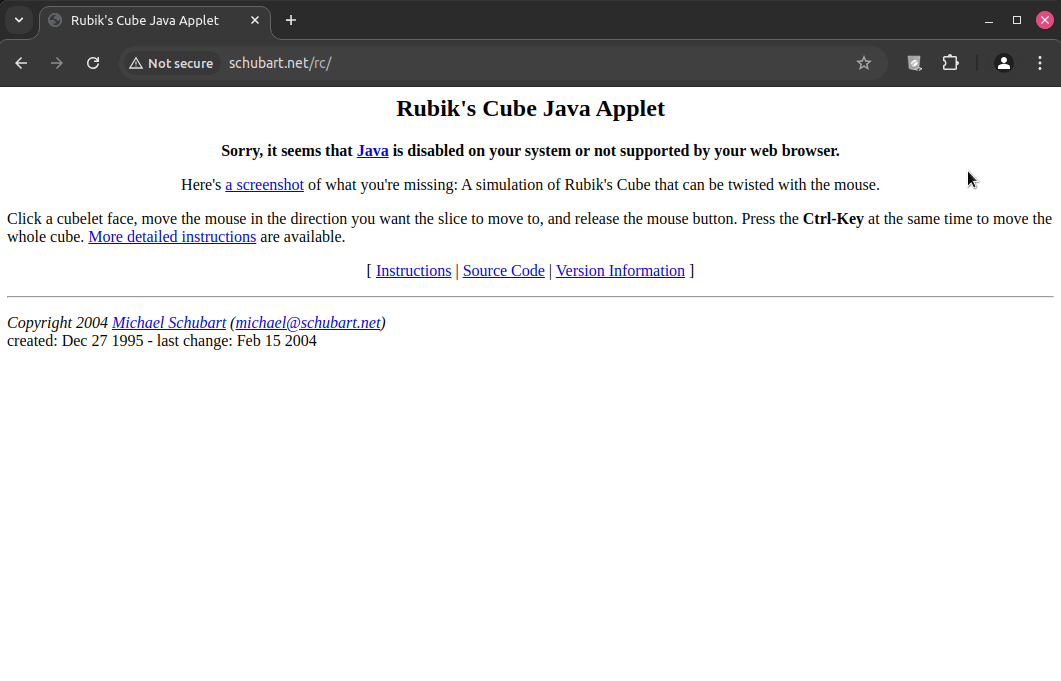1061x681 pixels.
Task: Open Chrome's three-dot menu
Action: pyautogui.click(x=1040, y=63)
